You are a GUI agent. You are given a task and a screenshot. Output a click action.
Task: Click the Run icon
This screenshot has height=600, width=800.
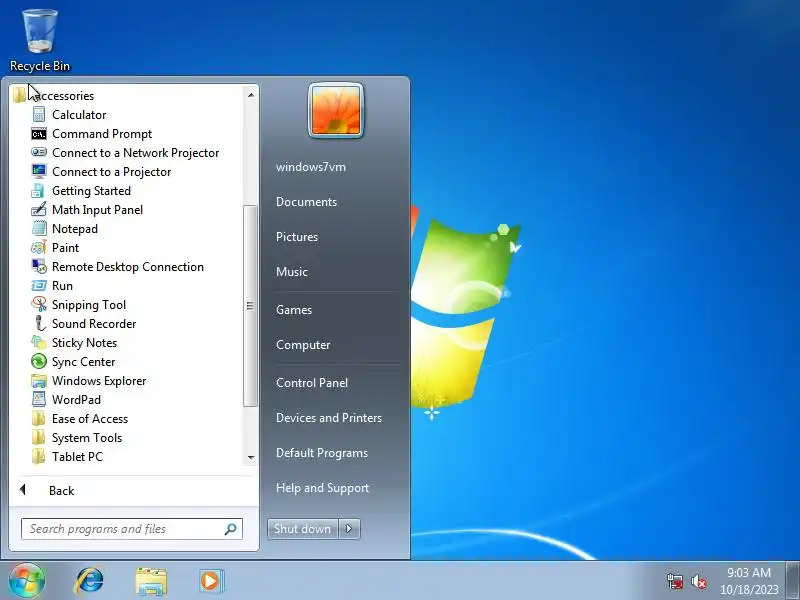pos(39,286)
